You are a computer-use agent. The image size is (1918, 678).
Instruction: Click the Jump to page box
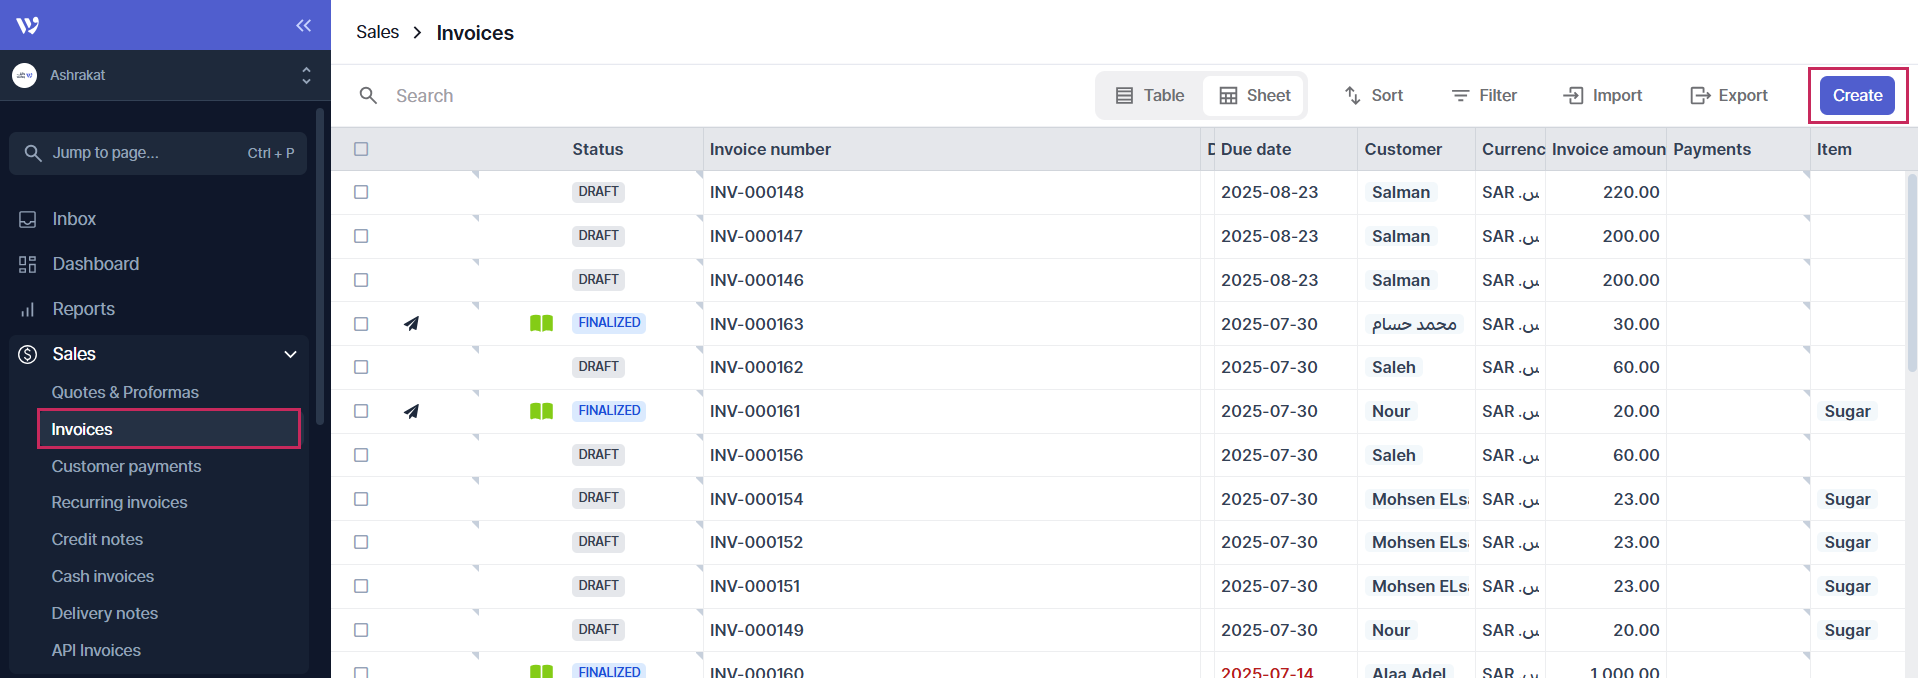(x=158, y=153)
